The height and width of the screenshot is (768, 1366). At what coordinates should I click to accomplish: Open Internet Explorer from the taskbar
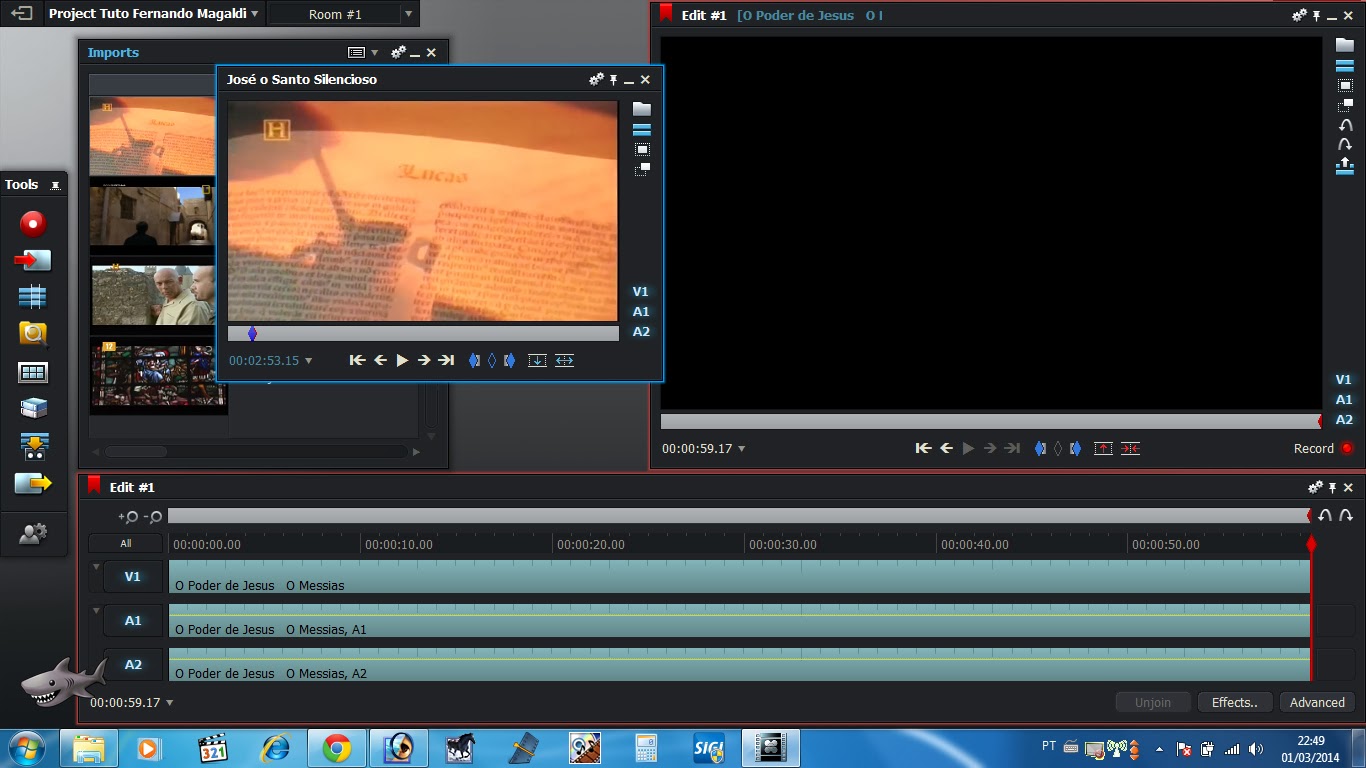point(275,748)
